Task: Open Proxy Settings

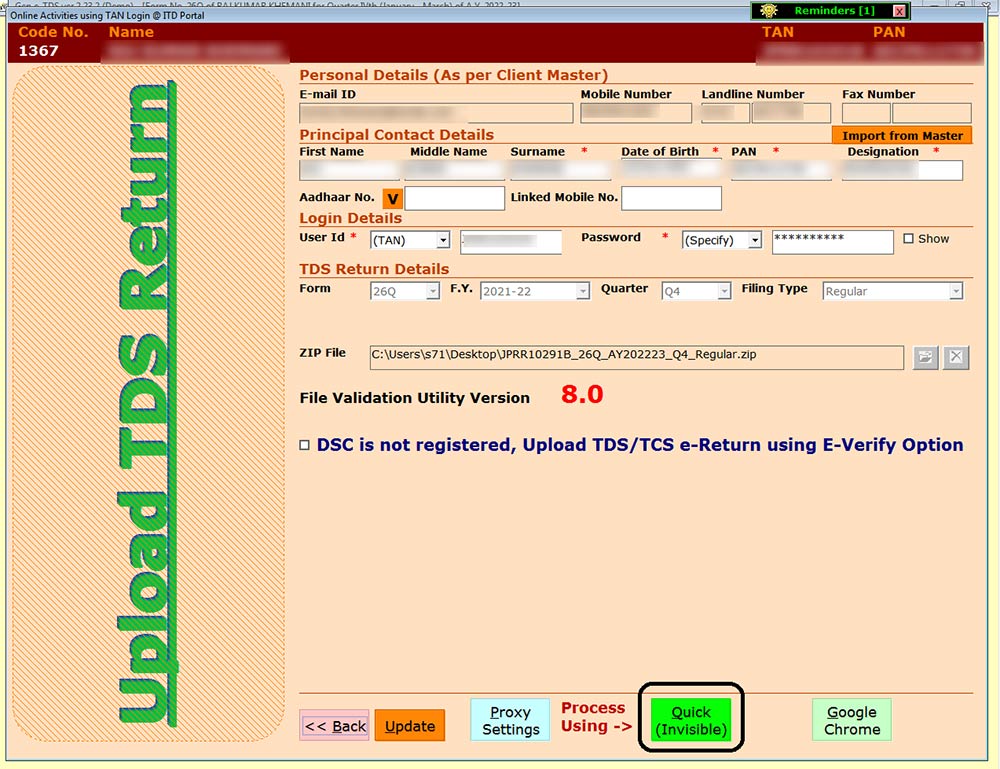Action: pos(510,720)
